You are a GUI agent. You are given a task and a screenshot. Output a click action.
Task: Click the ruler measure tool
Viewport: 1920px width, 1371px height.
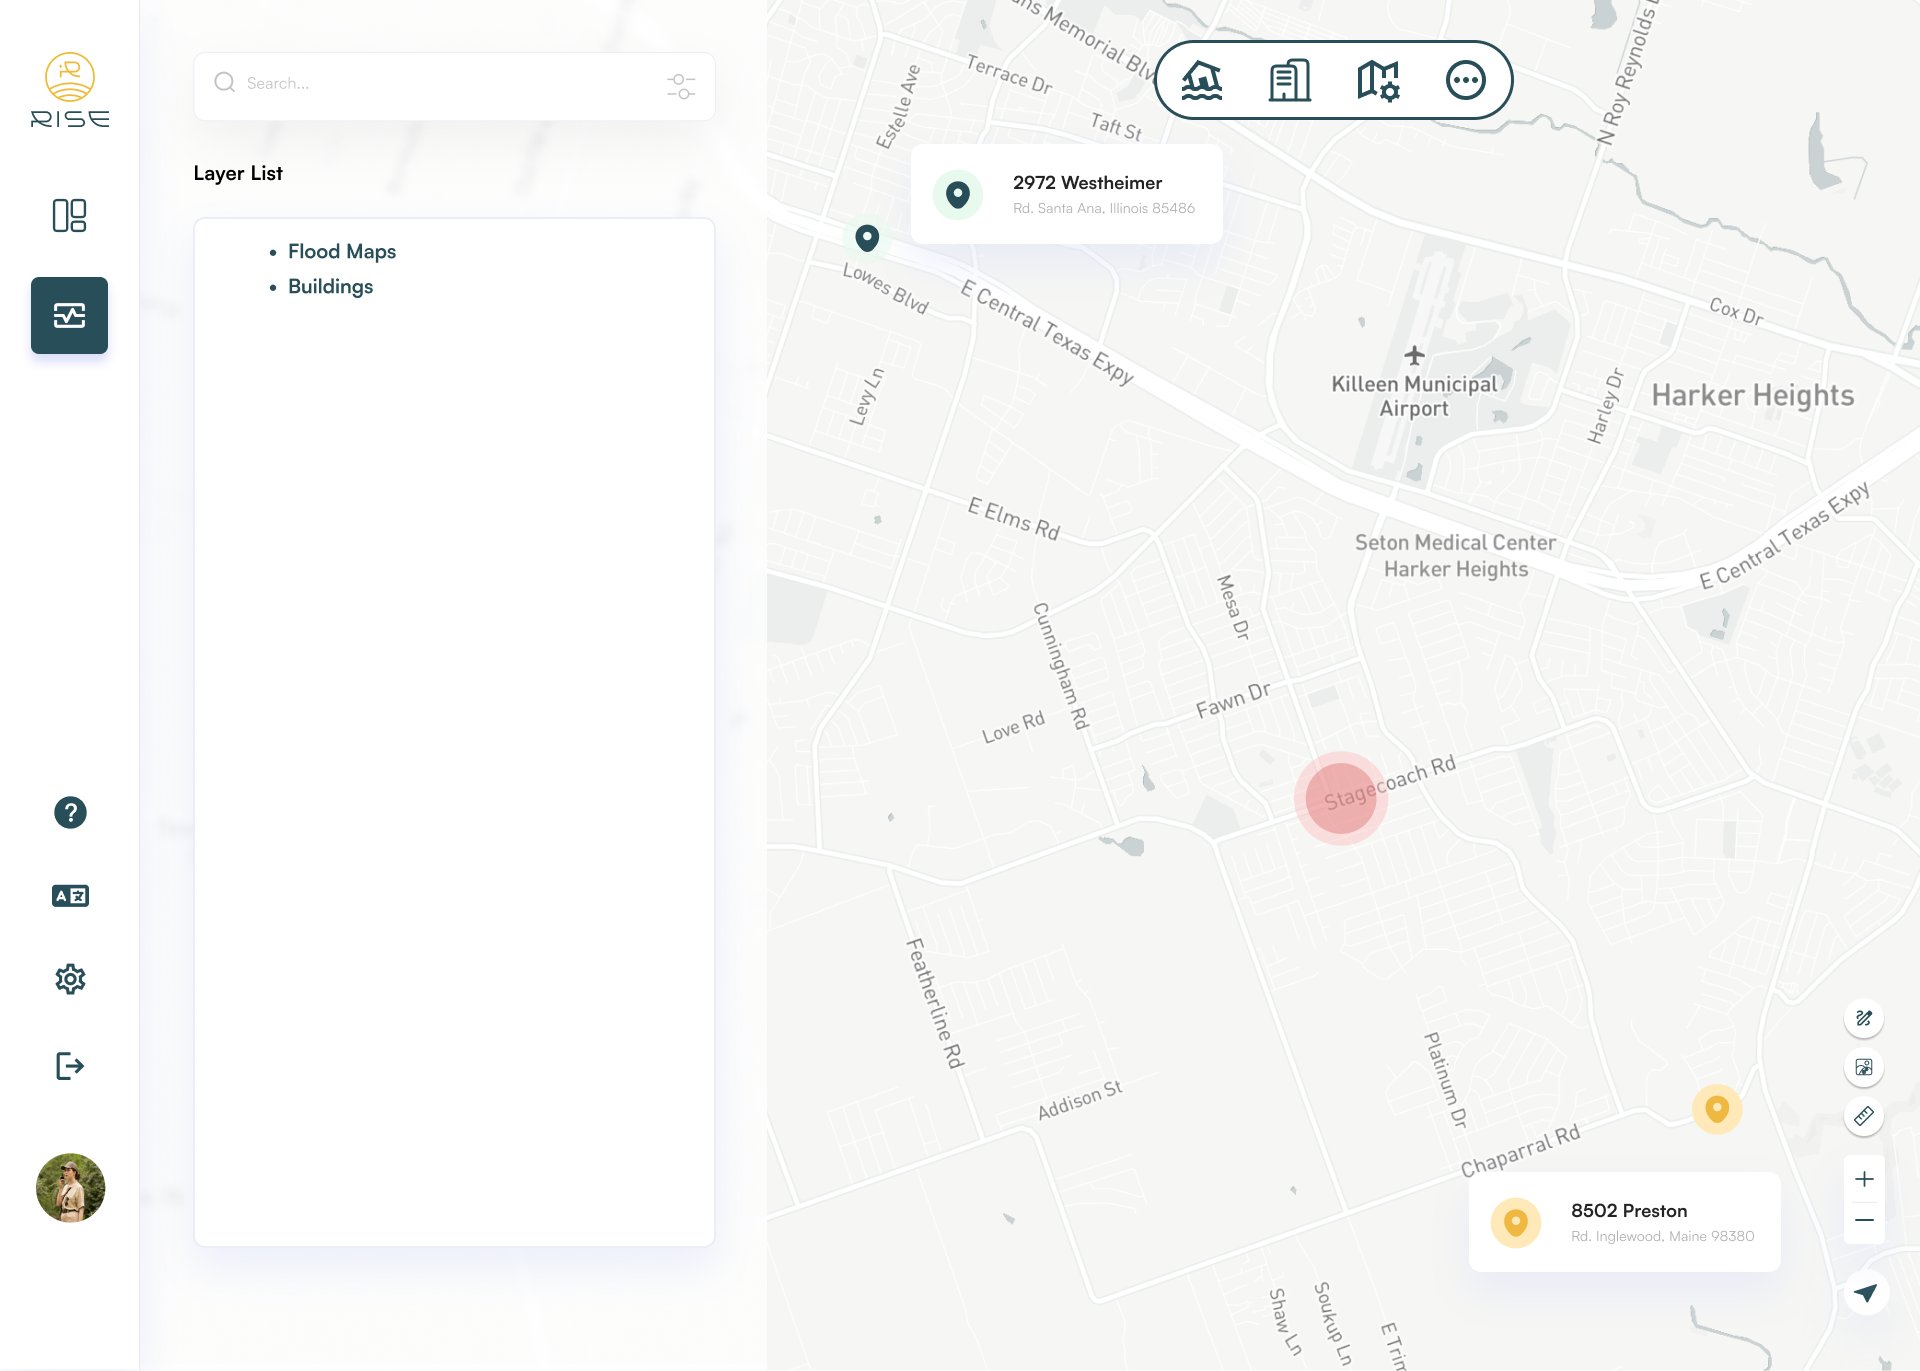1864,1116
